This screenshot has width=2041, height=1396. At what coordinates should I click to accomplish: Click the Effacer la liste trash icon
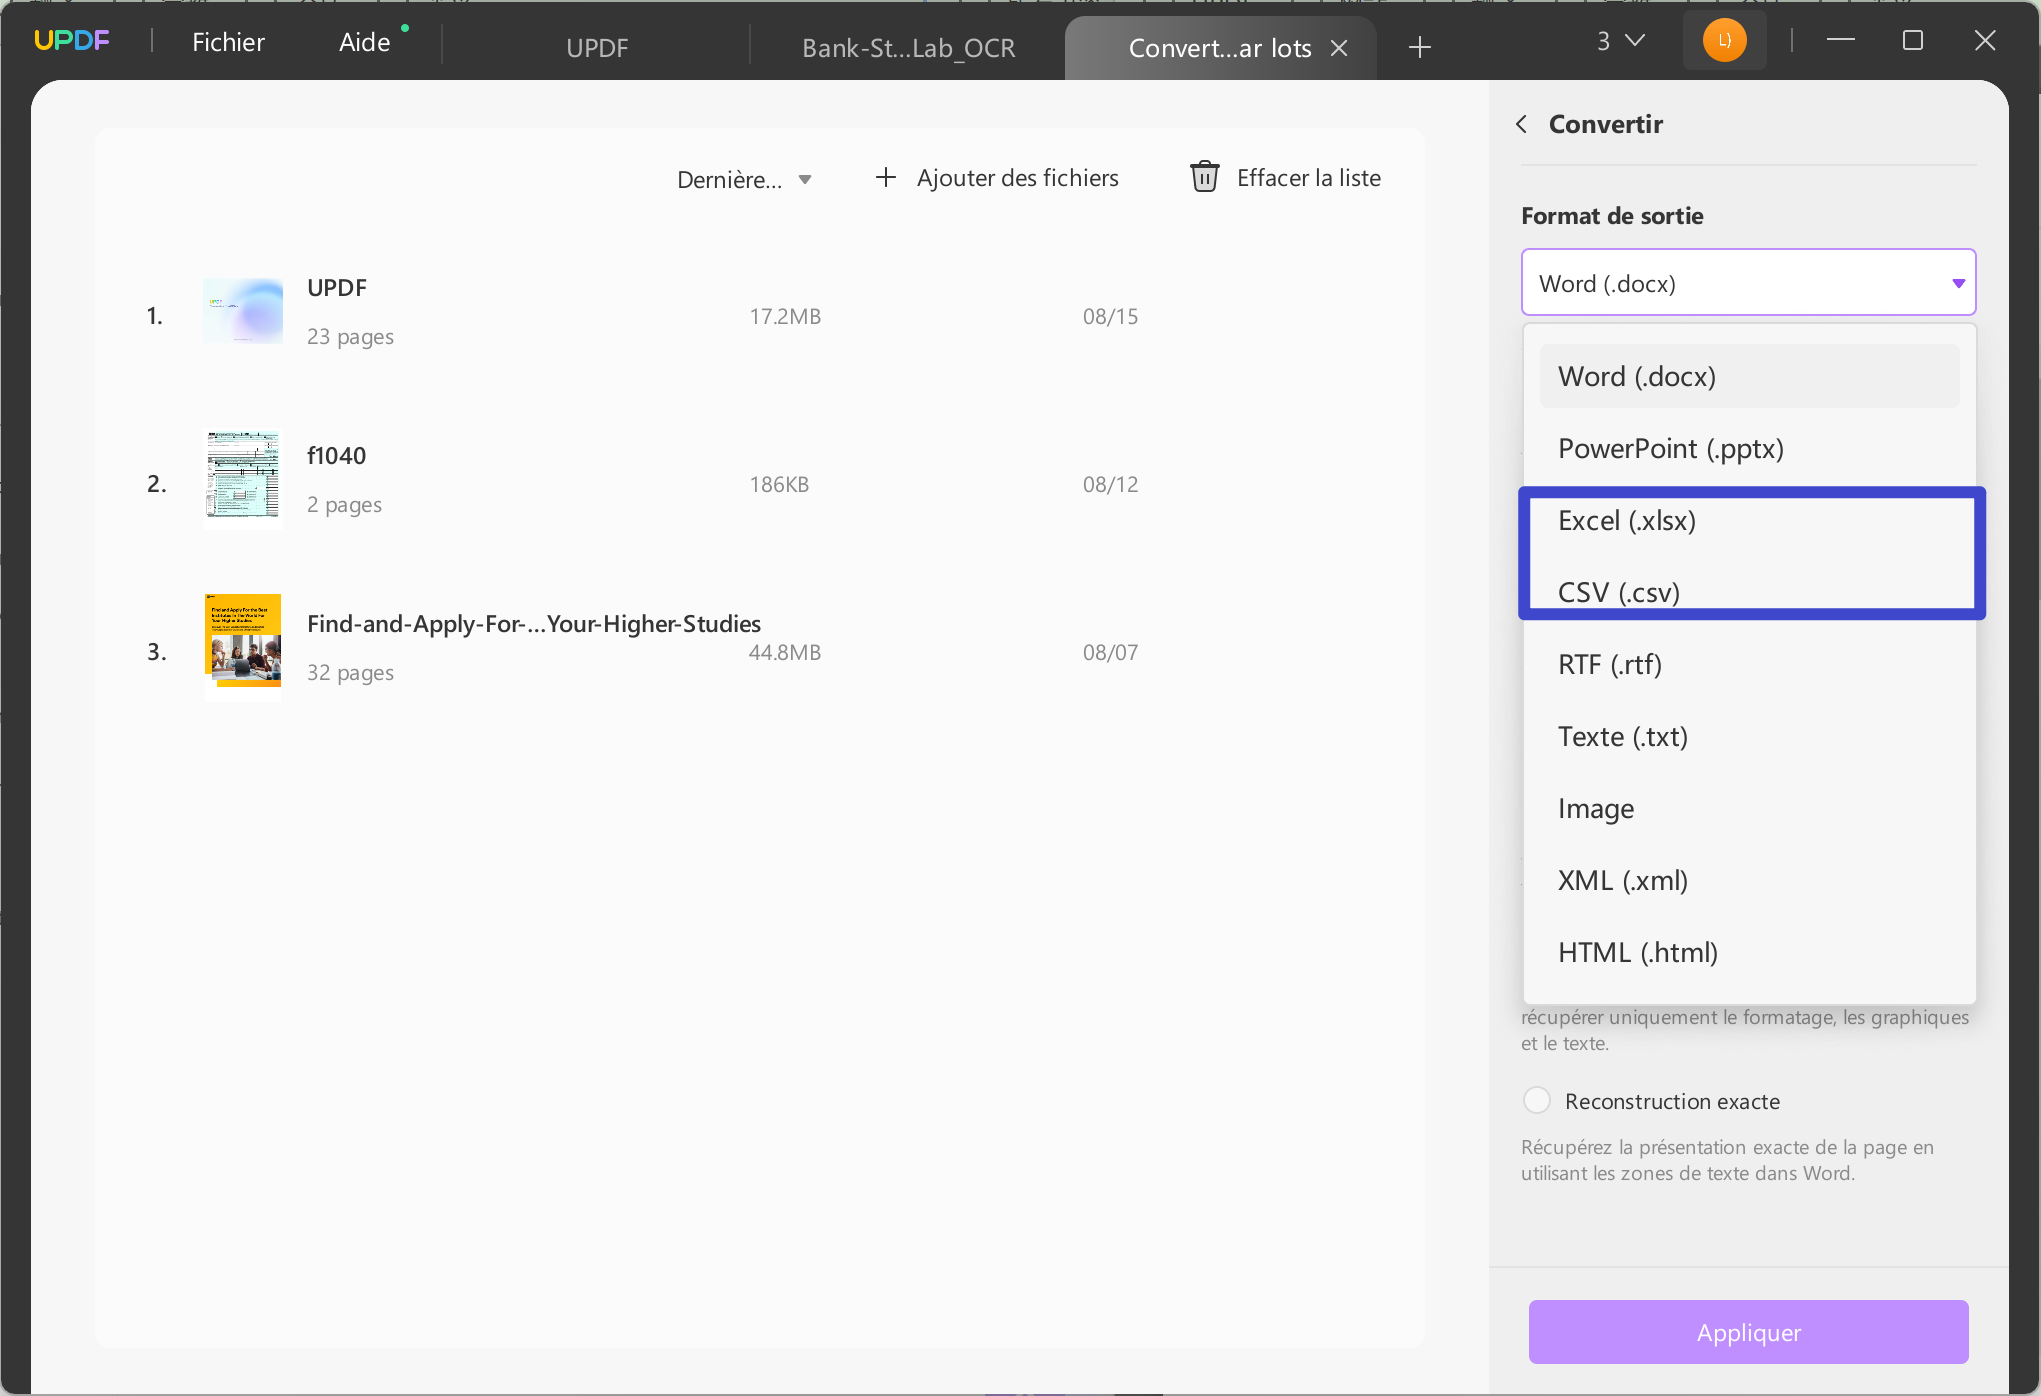coord(1204,177)
